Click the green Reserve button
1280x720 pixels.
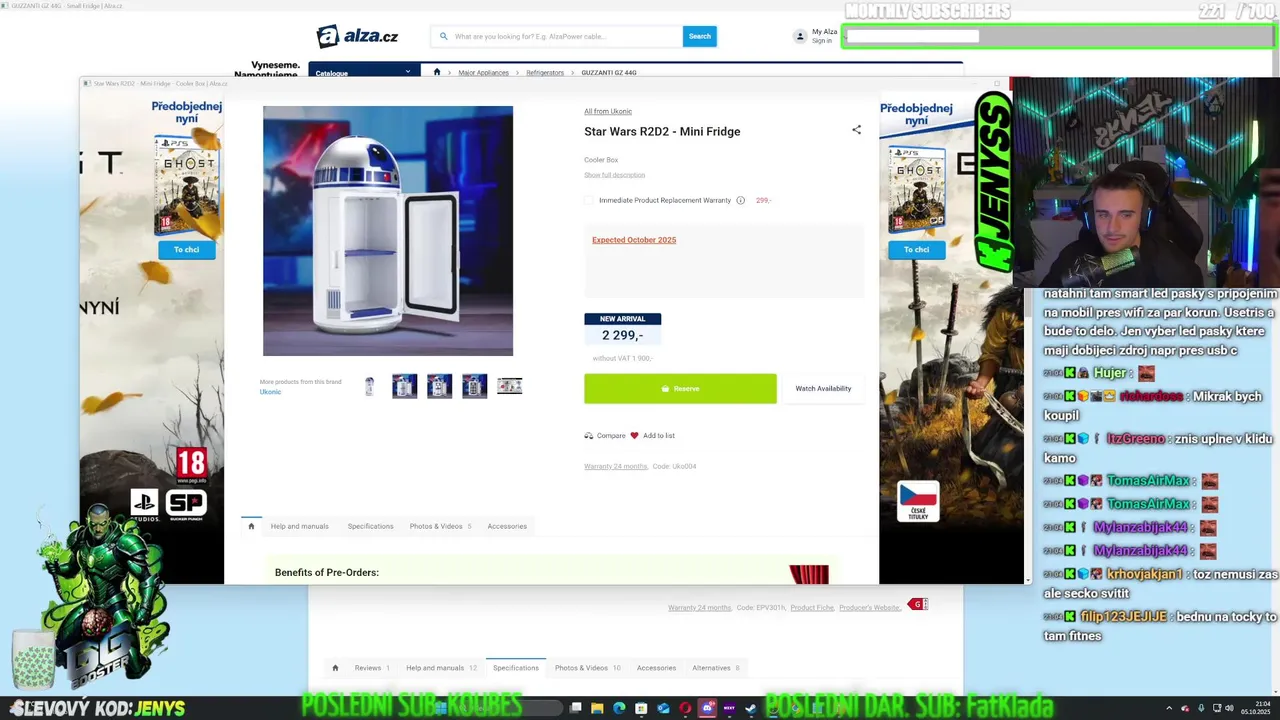(680, 389)
